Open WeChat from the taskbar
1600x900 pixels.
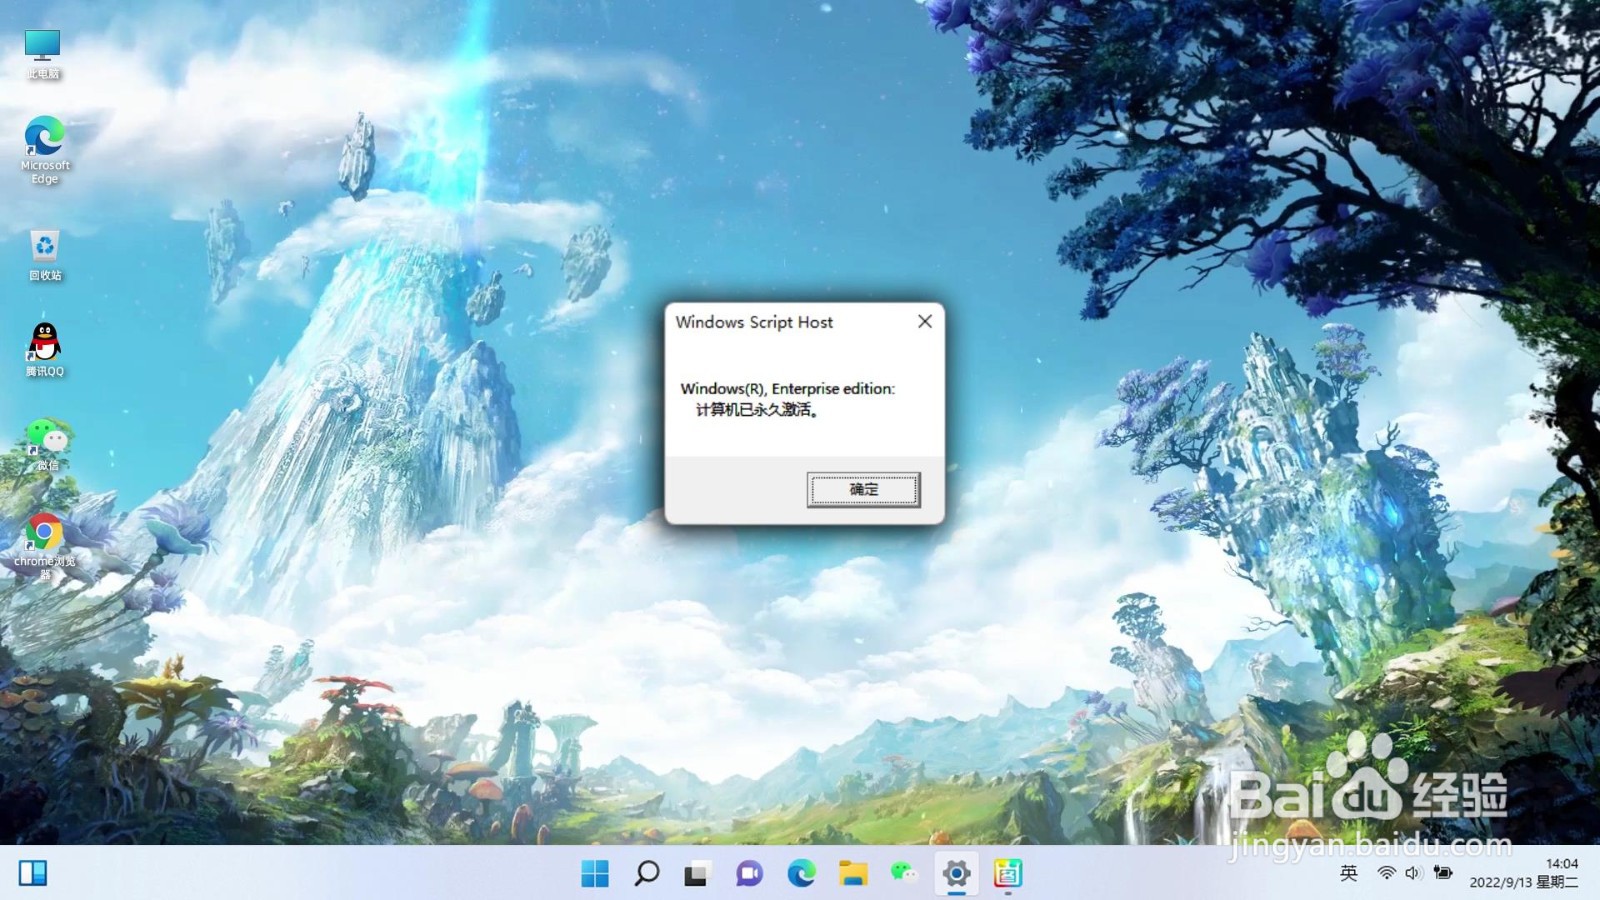[x=904, y=873]
